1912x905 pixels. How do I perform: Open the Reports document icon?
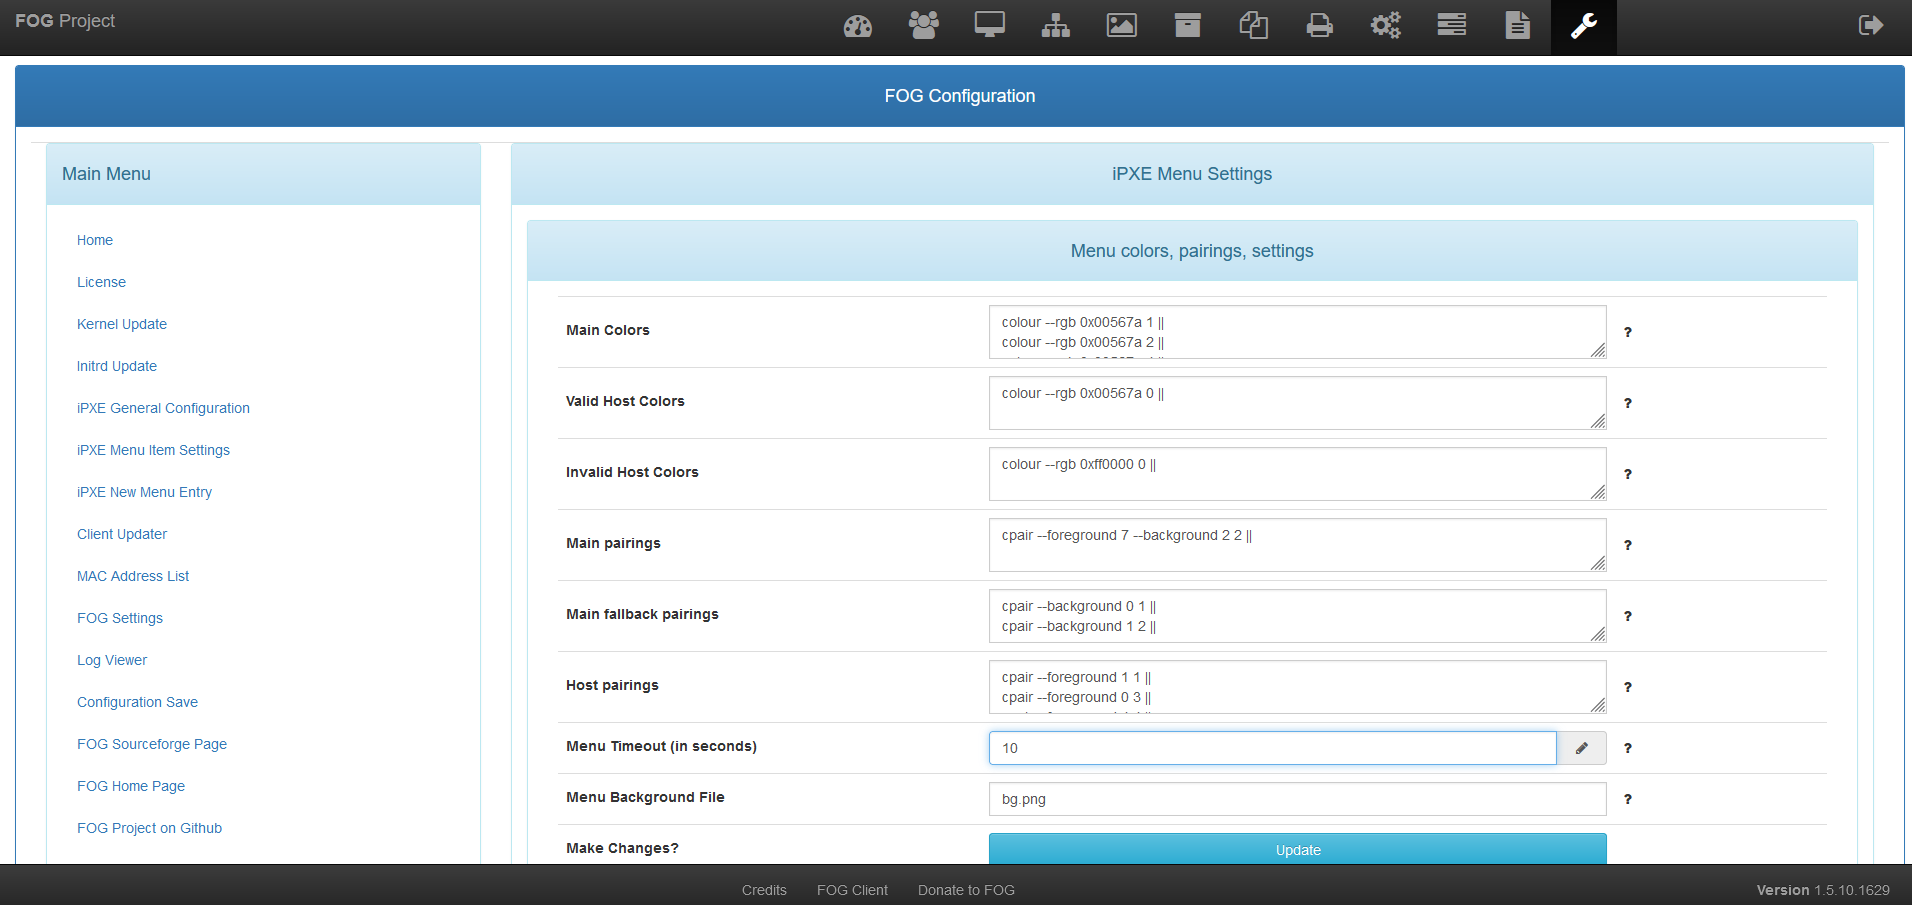[1517, 26]
